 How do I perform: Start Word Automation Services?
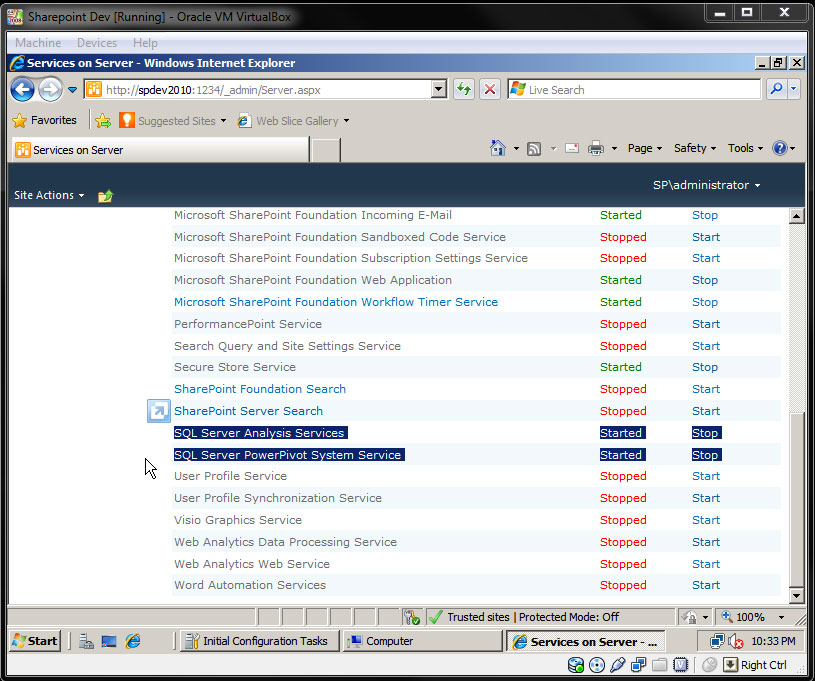point(706,585)
